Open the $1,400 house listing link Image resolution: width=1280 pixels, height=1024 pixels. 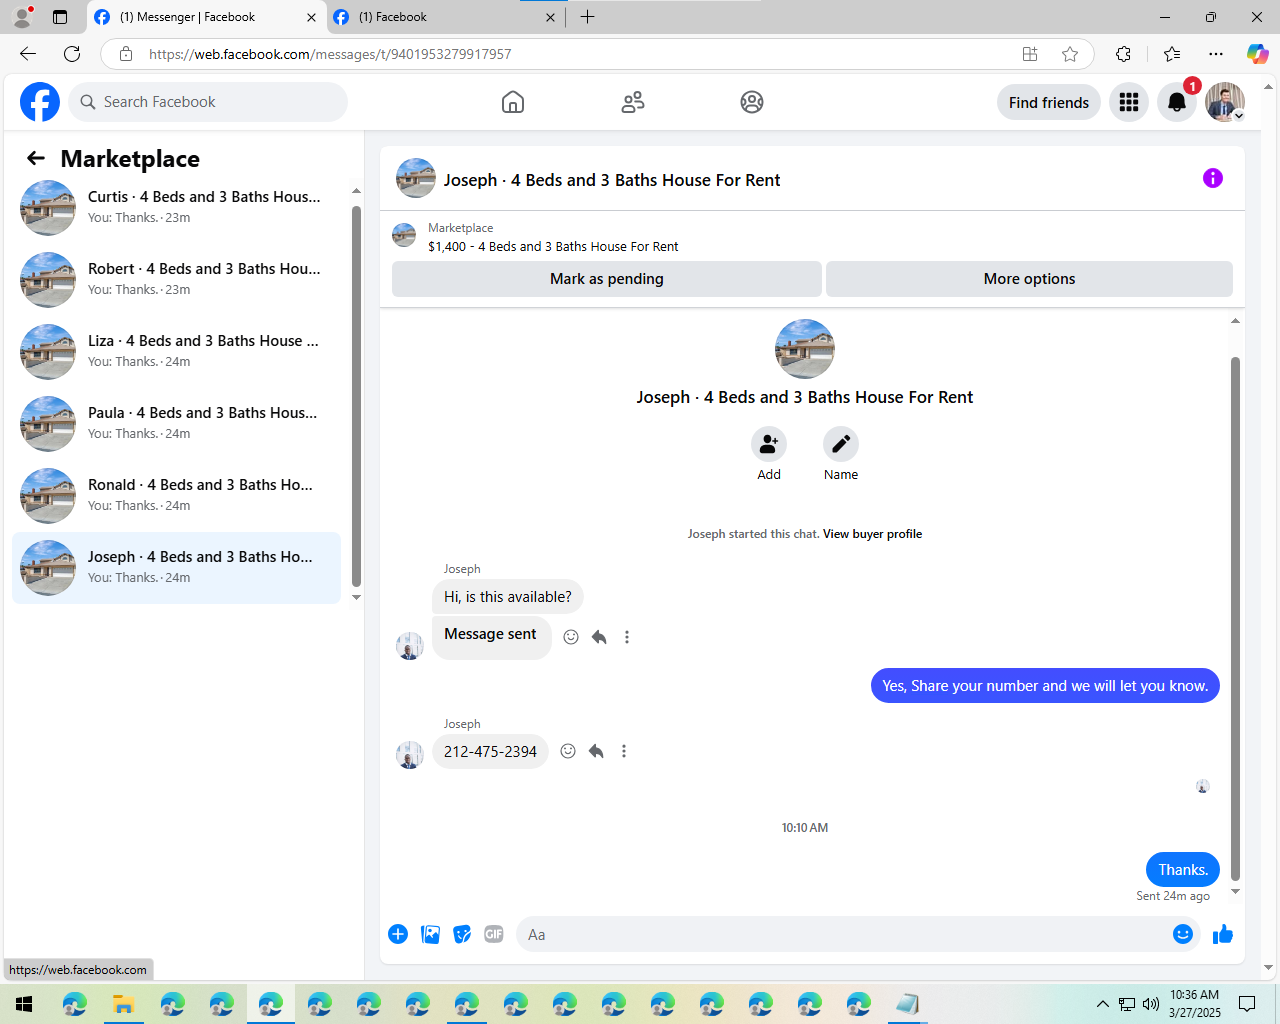[553, 247]
